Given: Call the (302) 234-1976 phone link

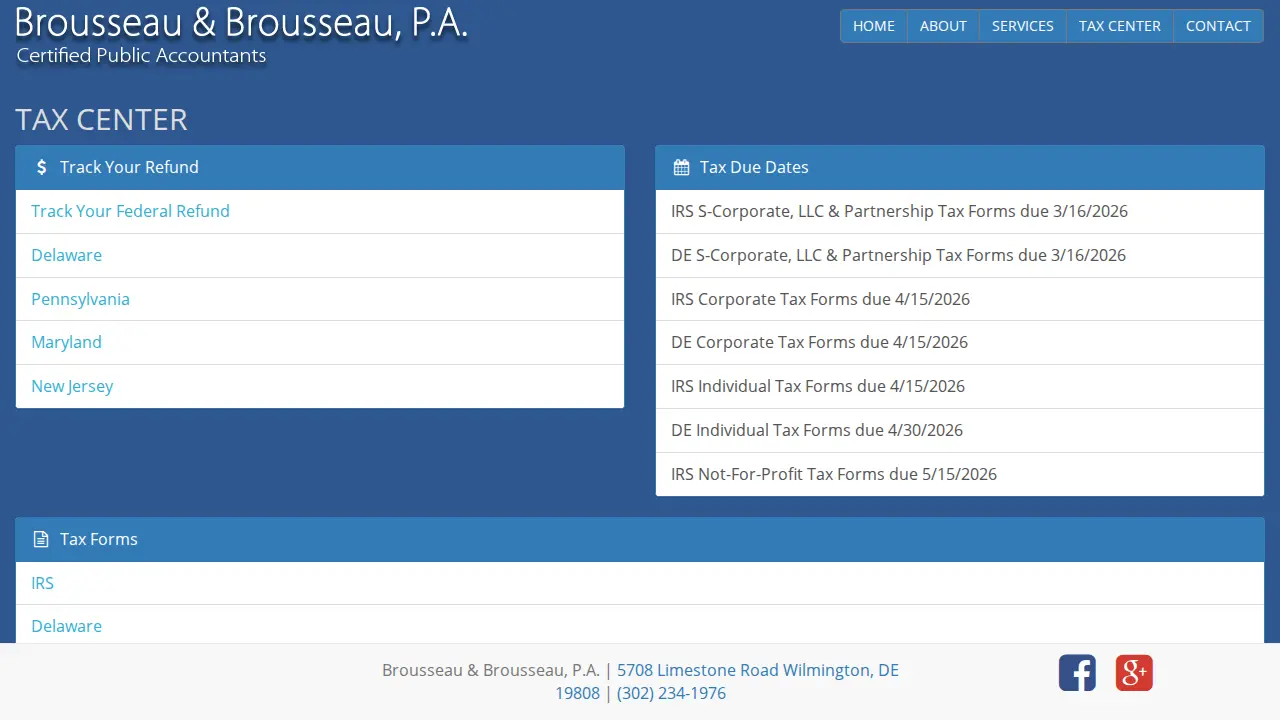Looking at the screenshot, I should click(x=671, y=693).
